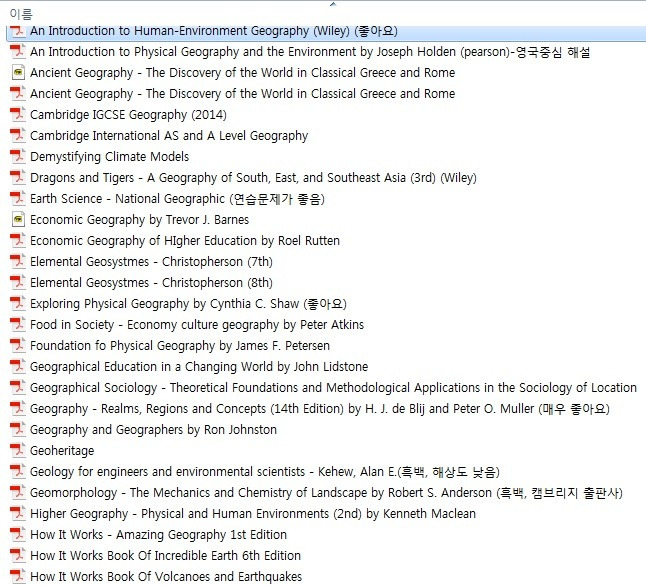
Task: Click PDF icon of Earth Science - National Geographic
Action: pos(18,199)
